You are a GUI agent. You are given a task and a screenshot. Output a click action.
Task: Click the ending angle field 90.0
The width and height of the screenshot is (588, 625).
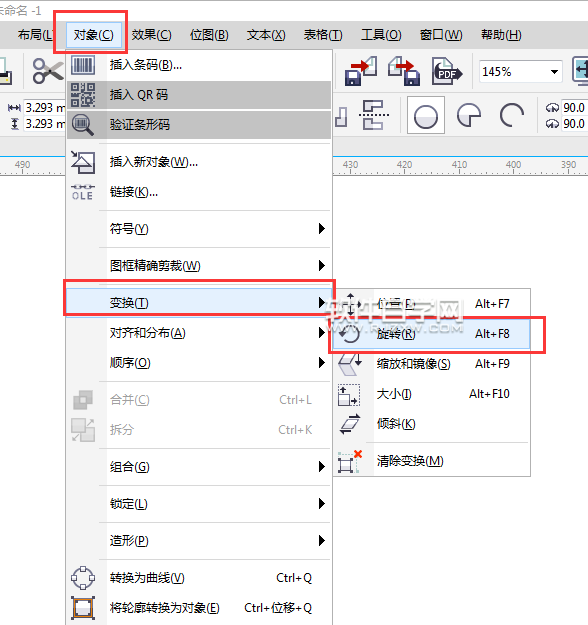coord(574,124)
